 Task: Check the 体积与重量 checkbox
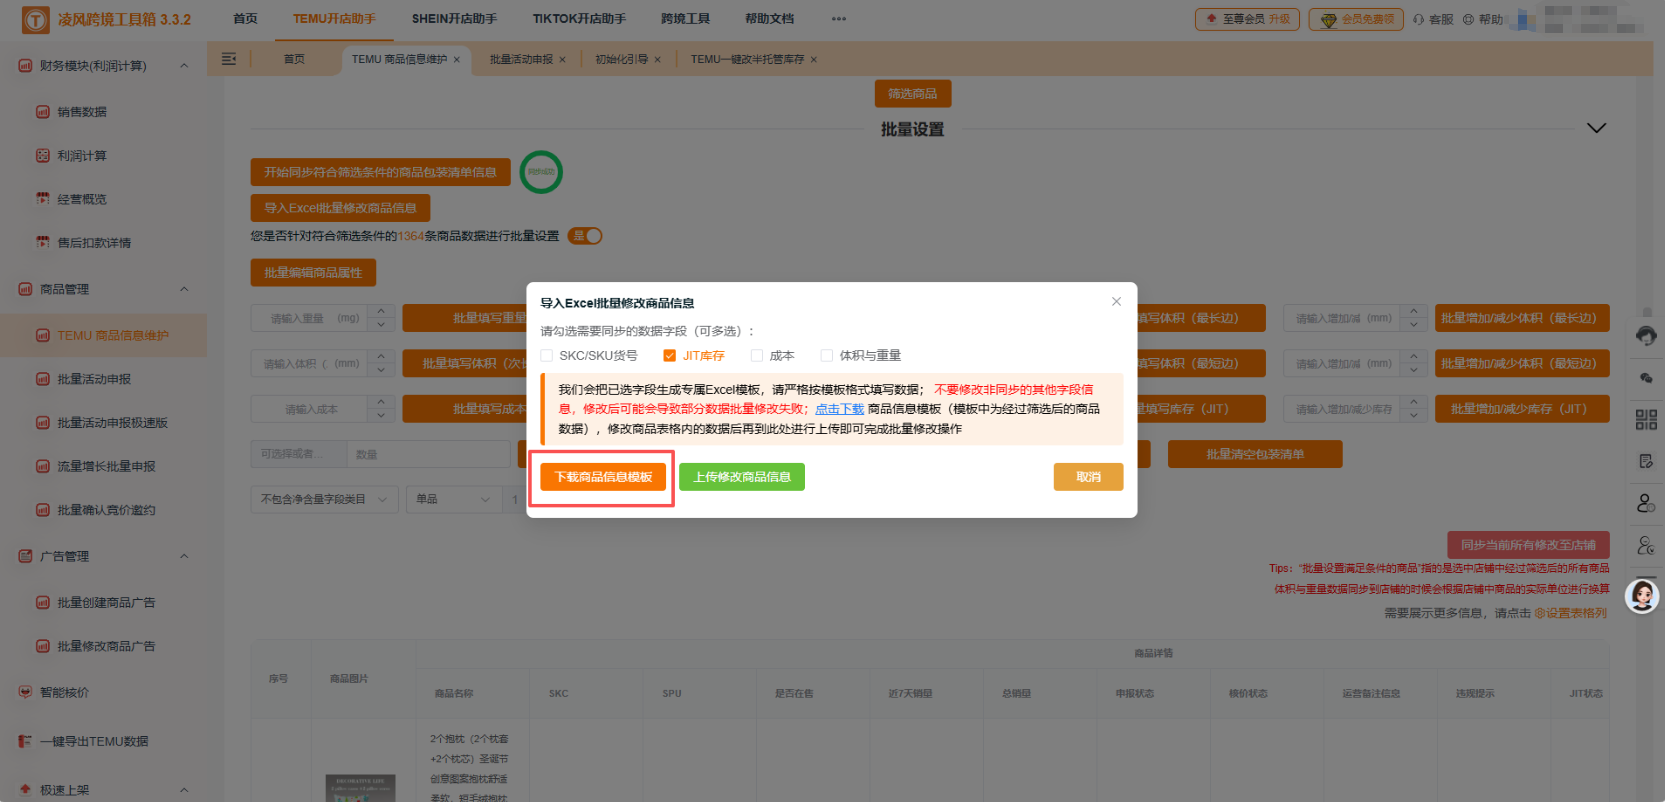click(827, 355)
